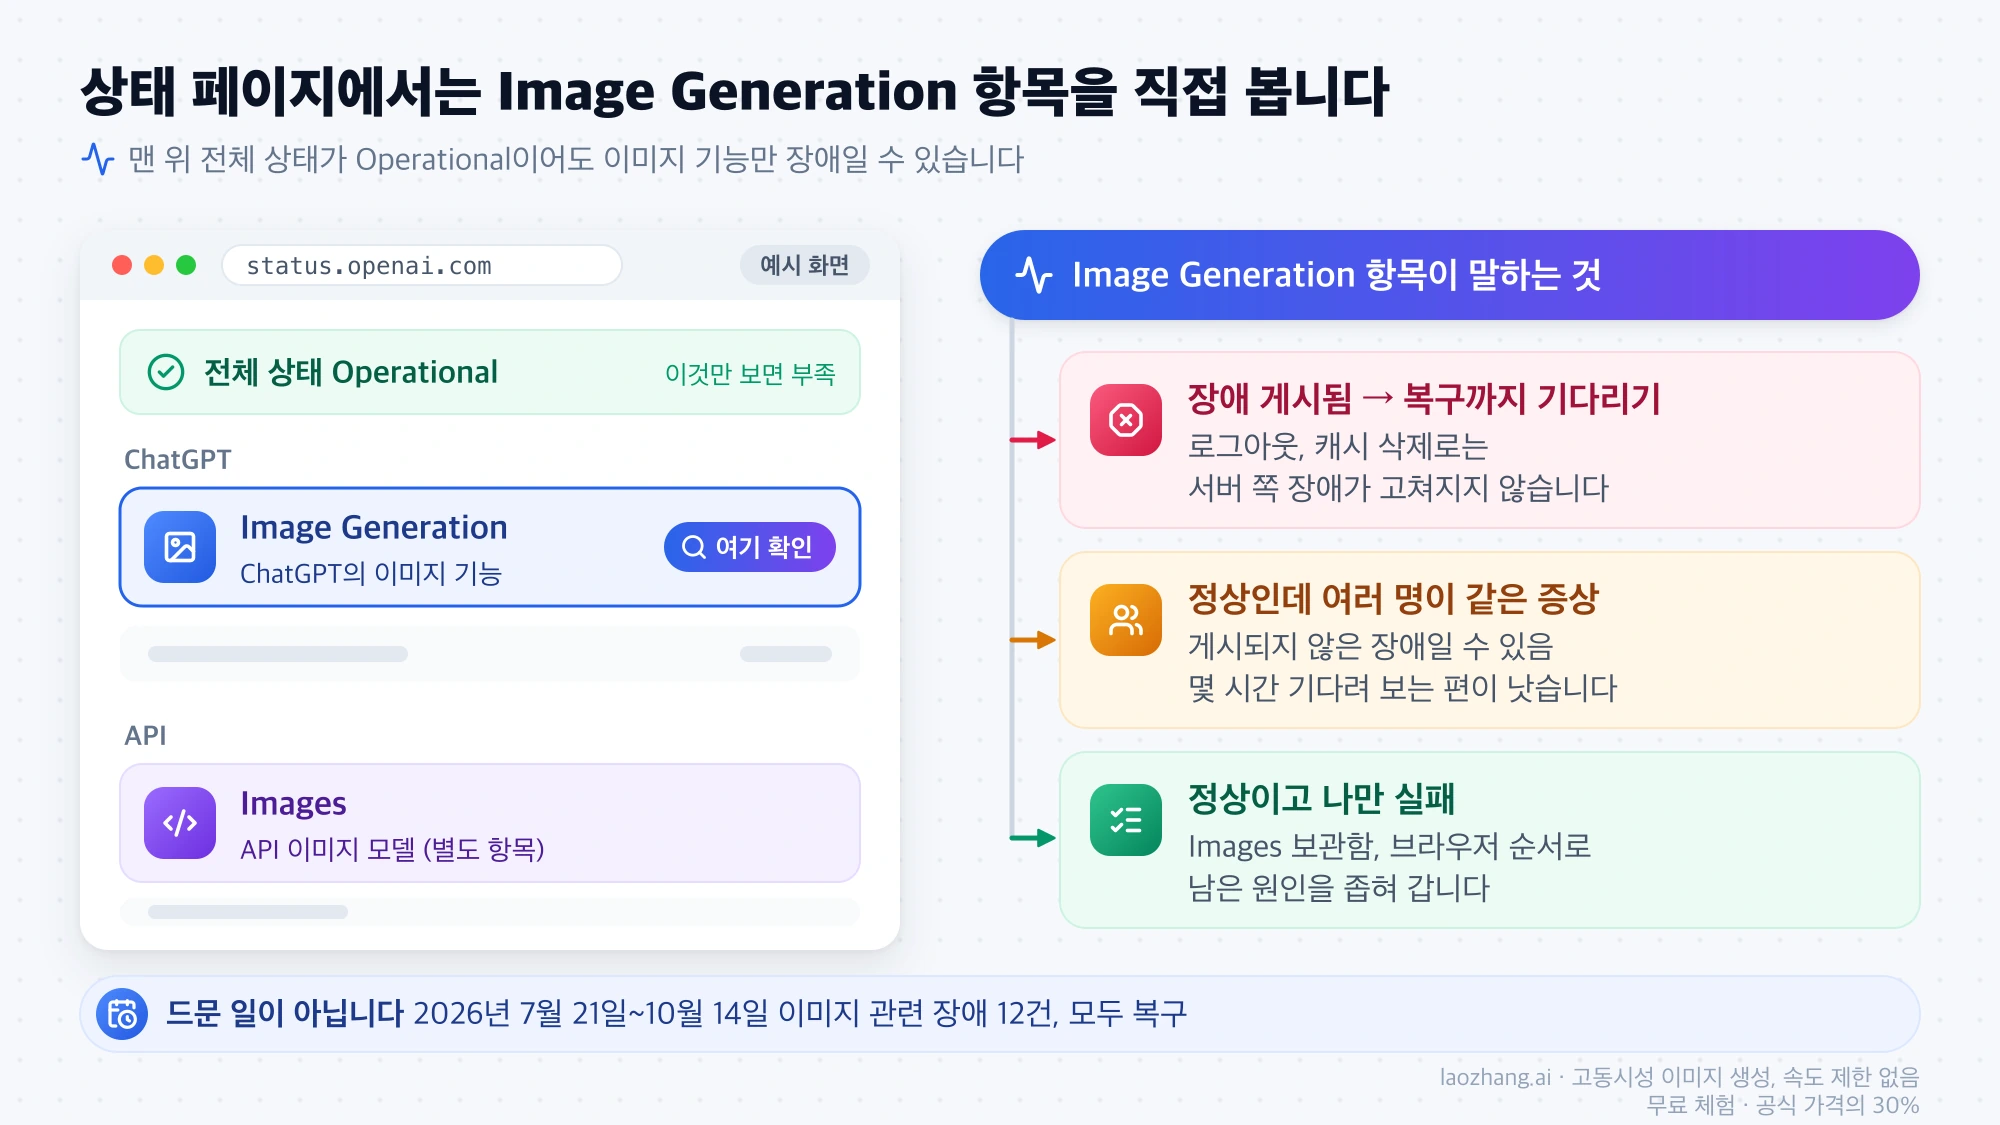2000x1125 pixels.
Task: Click the status.openai.com address bar
Action: pyautogui.click(x=421, y=265)
